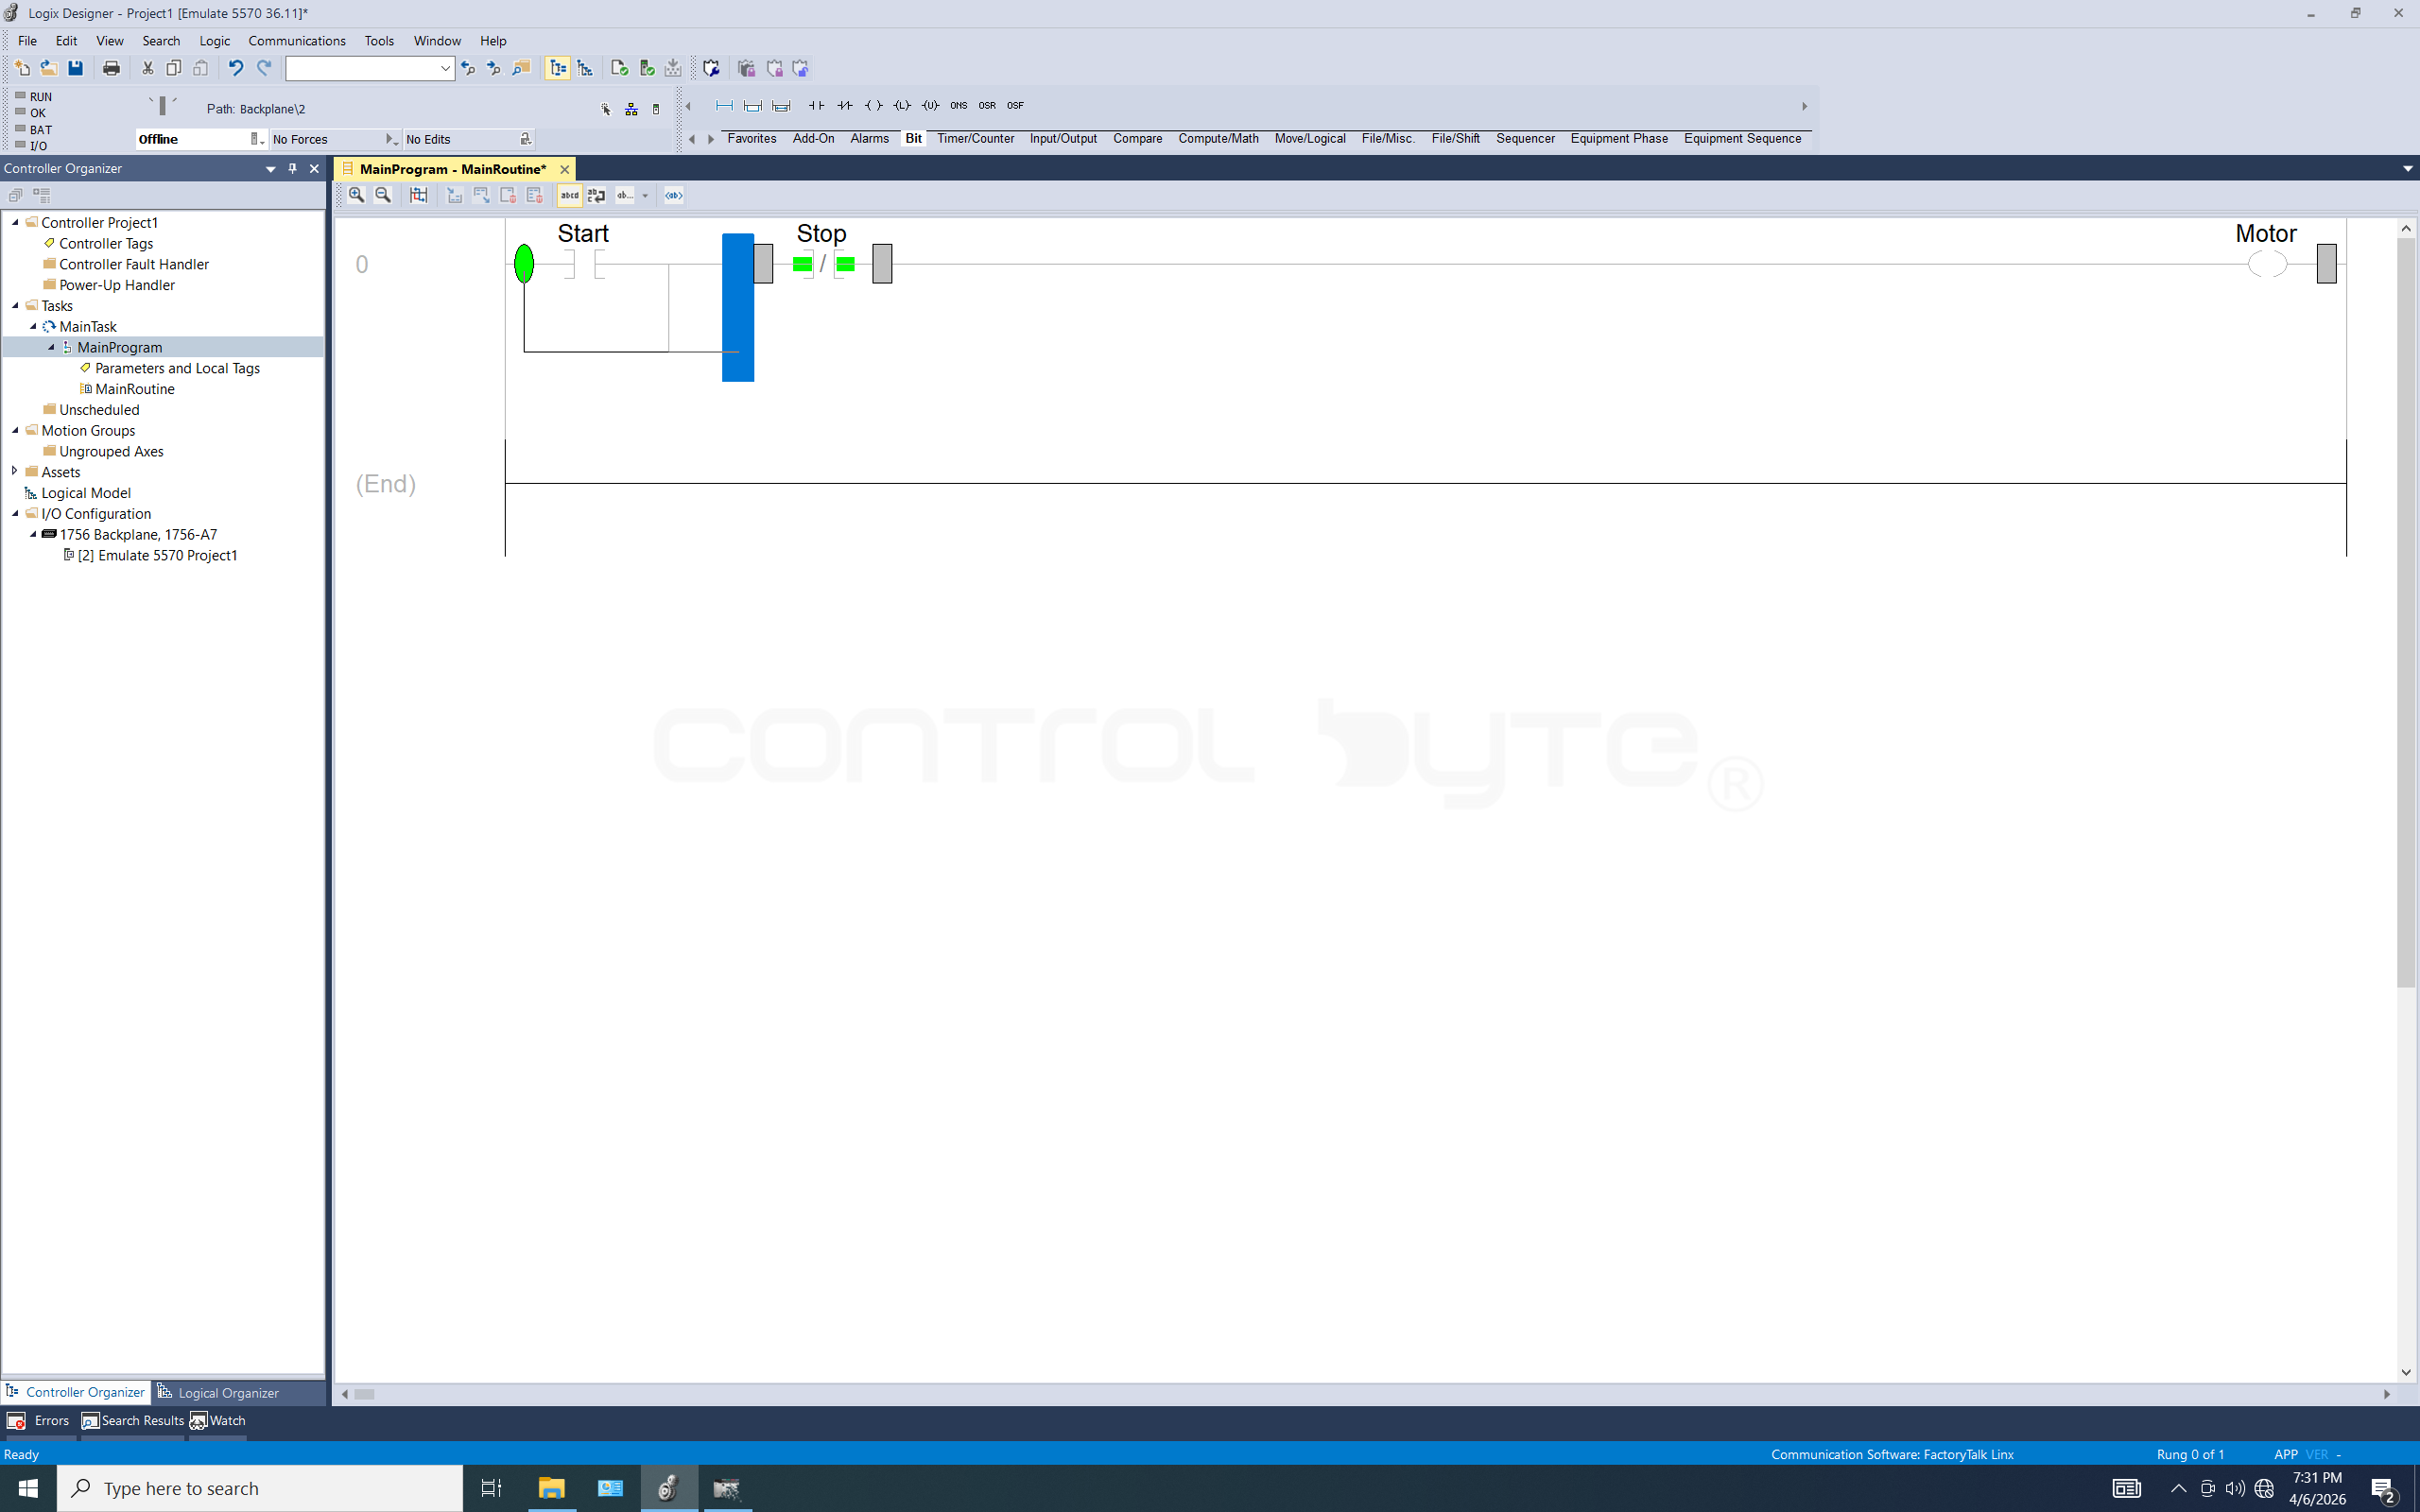Screen dimensions: 2420x1512
Task: Click the Cut scissors icon
Action: point(147,68)
